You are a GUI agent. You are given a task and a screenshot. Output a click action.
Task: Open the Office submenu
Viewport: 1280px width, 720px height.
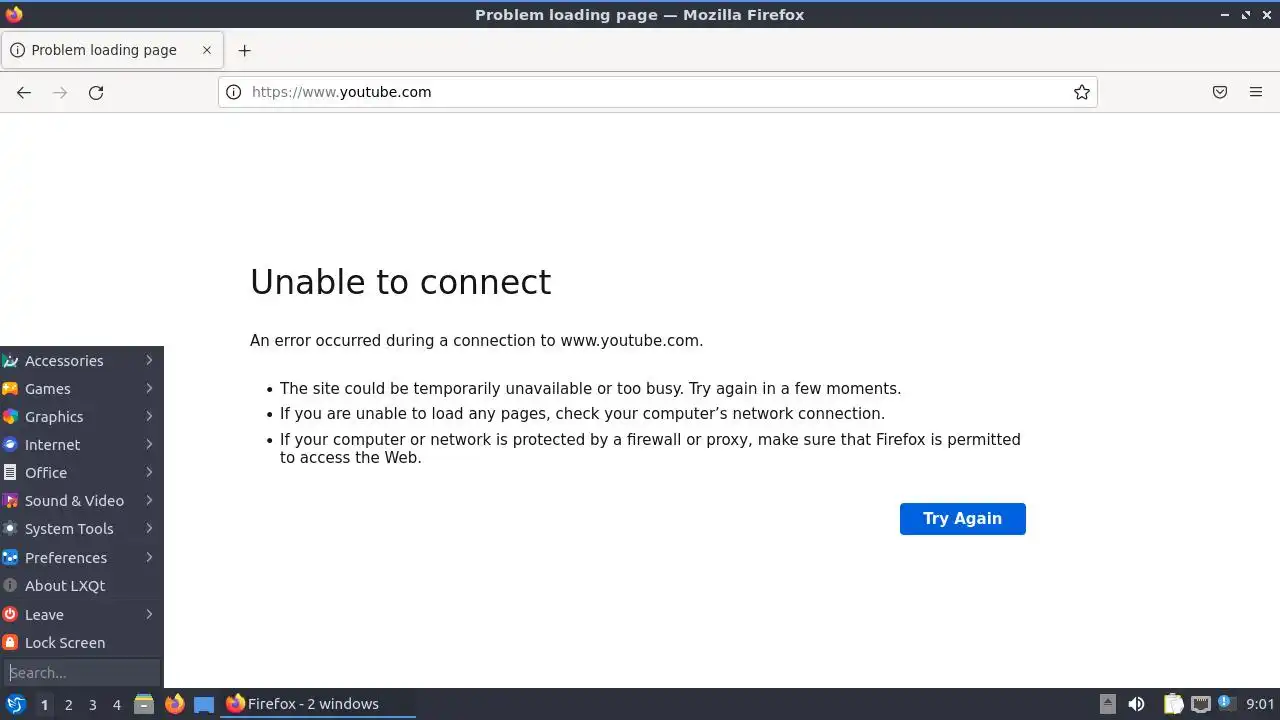point(81,472)
